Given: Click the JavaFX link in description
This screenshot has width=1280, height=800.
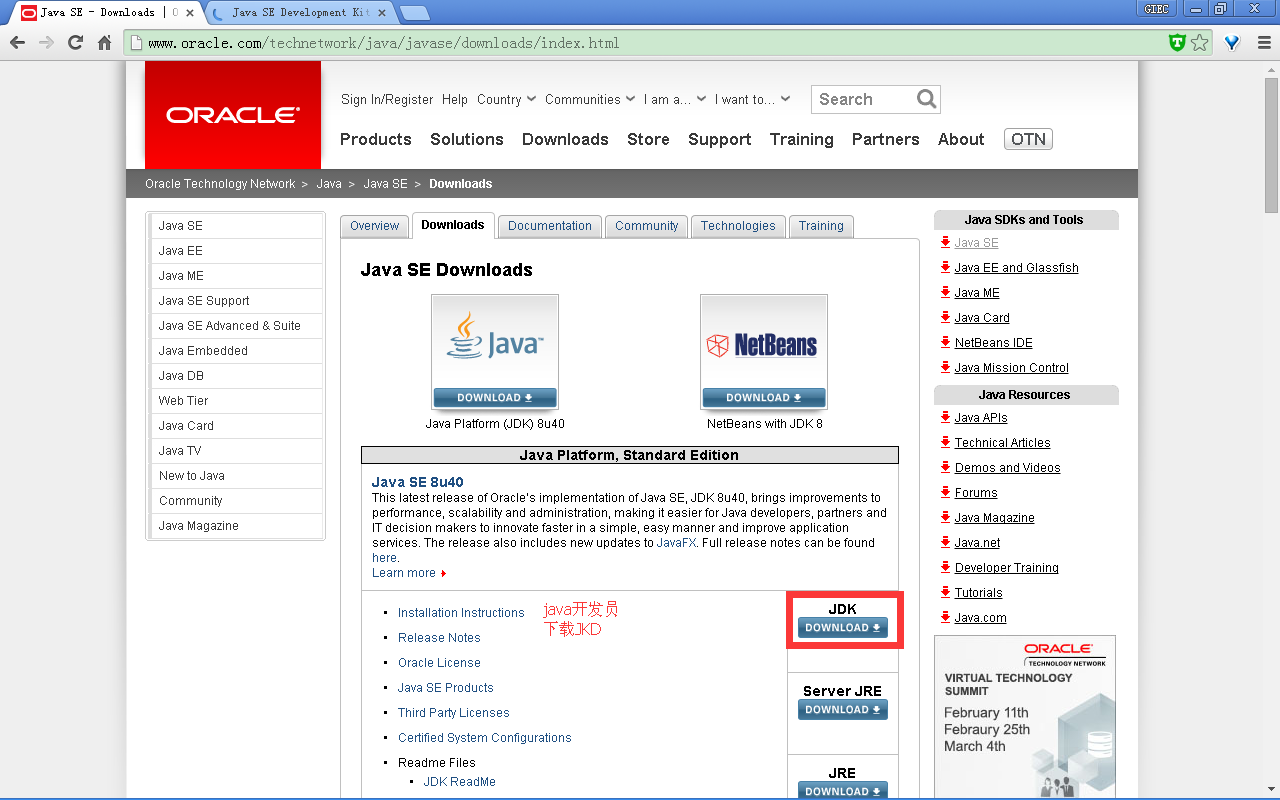Looking at the screenshot, I should [676, 543].
